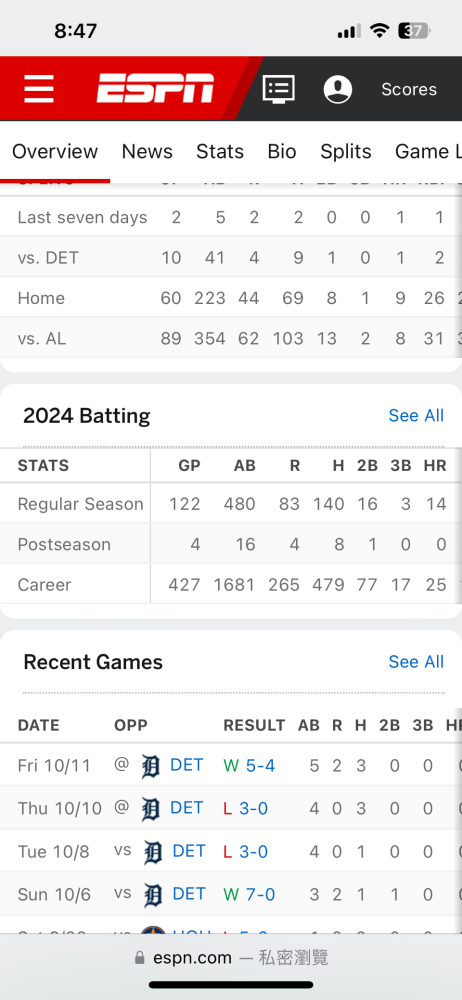Tap Tigers logo in Sun 10/6 row
Screen dimensions: 462x1000
coord(153,895)
